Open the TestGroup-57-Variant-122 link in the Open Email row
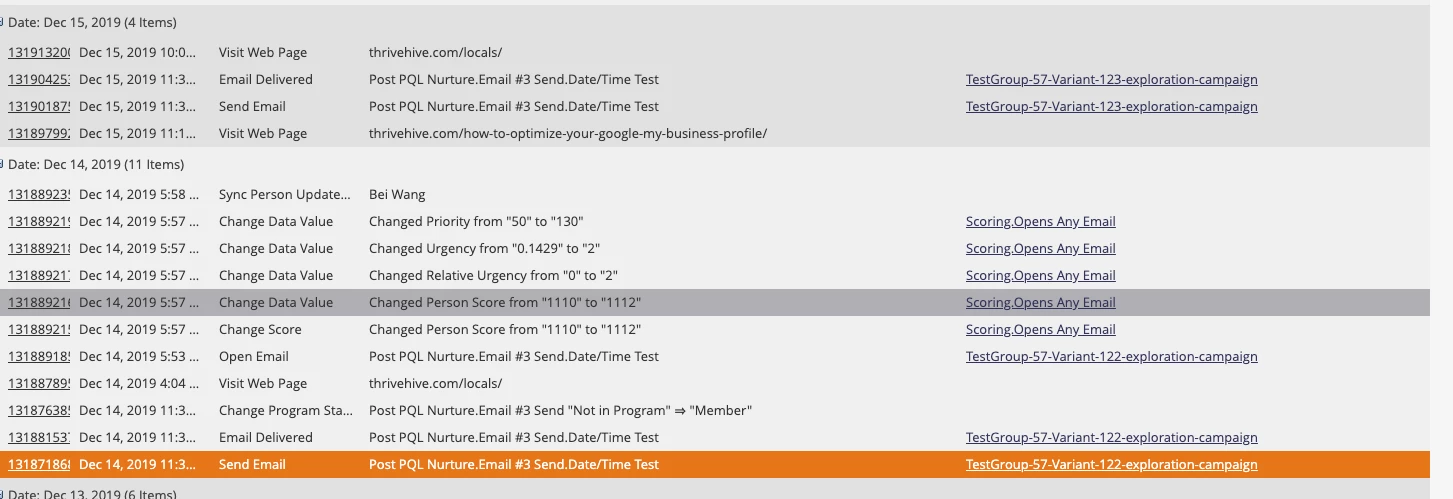 [1111, 357]
